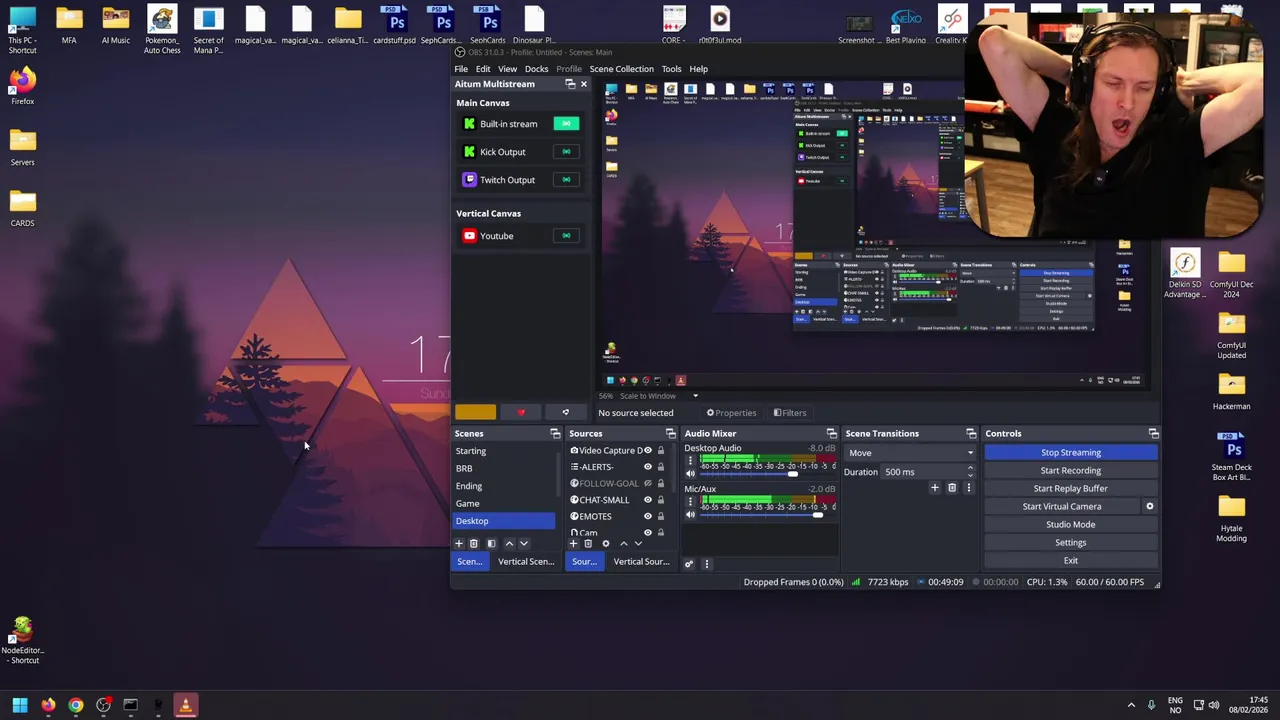
Task: Click Start Replay Buffer button
Action: tap(1071, 489)
